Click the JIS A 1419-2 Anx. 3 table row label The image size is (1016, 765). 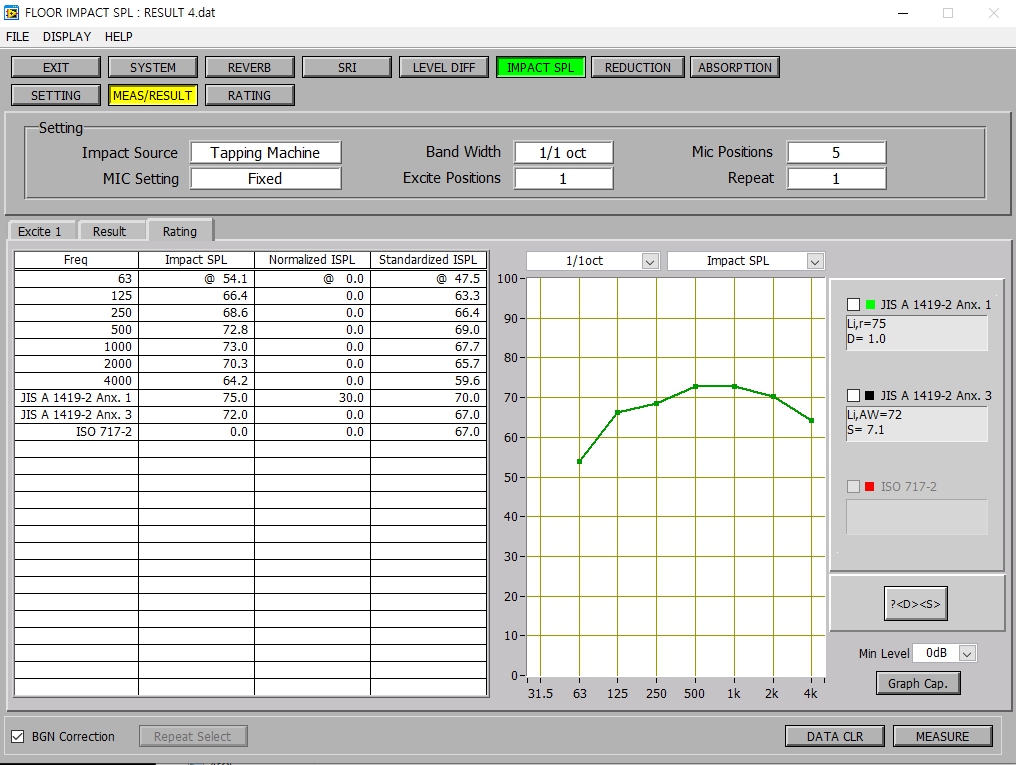point(76,415)
